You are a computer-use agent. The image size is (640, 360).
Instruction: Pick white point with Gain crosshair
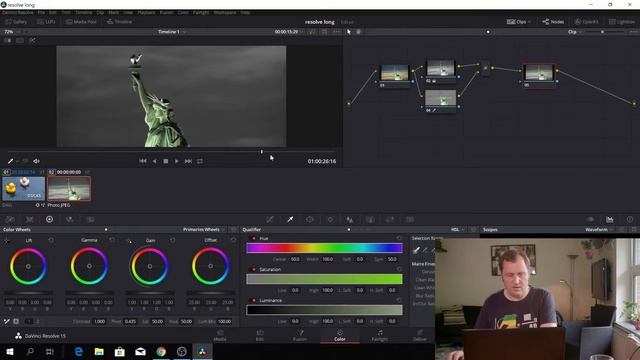coord(129,240)
